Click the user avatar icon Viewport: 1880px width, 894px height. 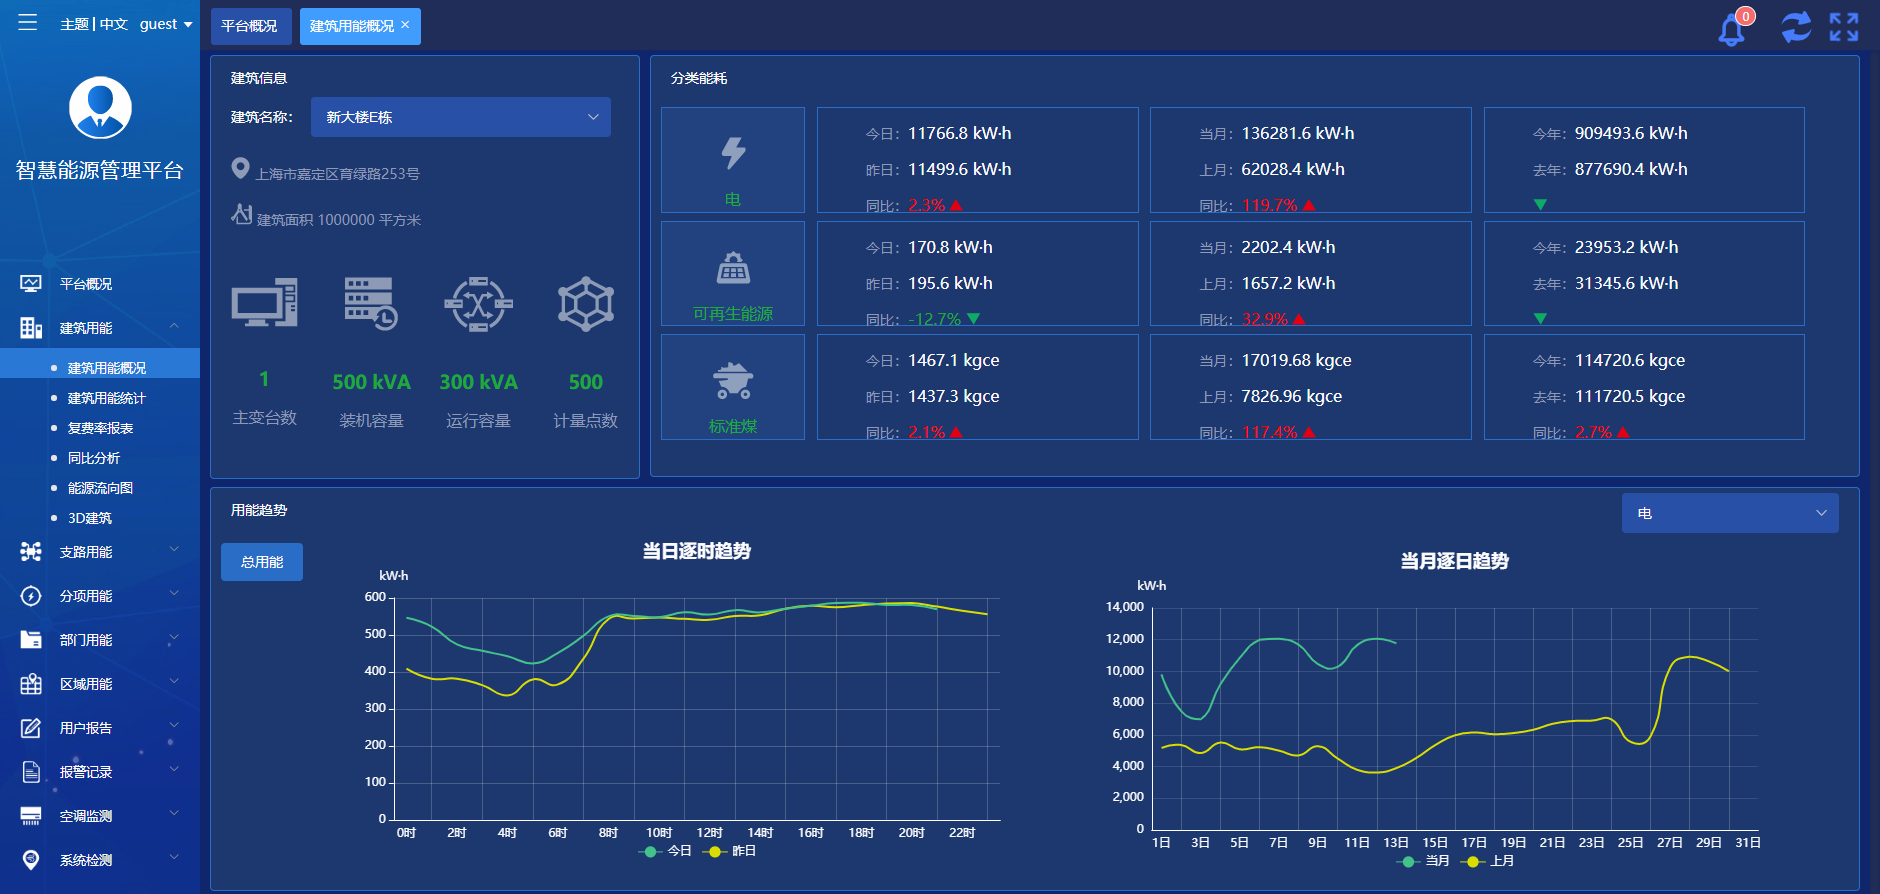click(x=100, y=108)
